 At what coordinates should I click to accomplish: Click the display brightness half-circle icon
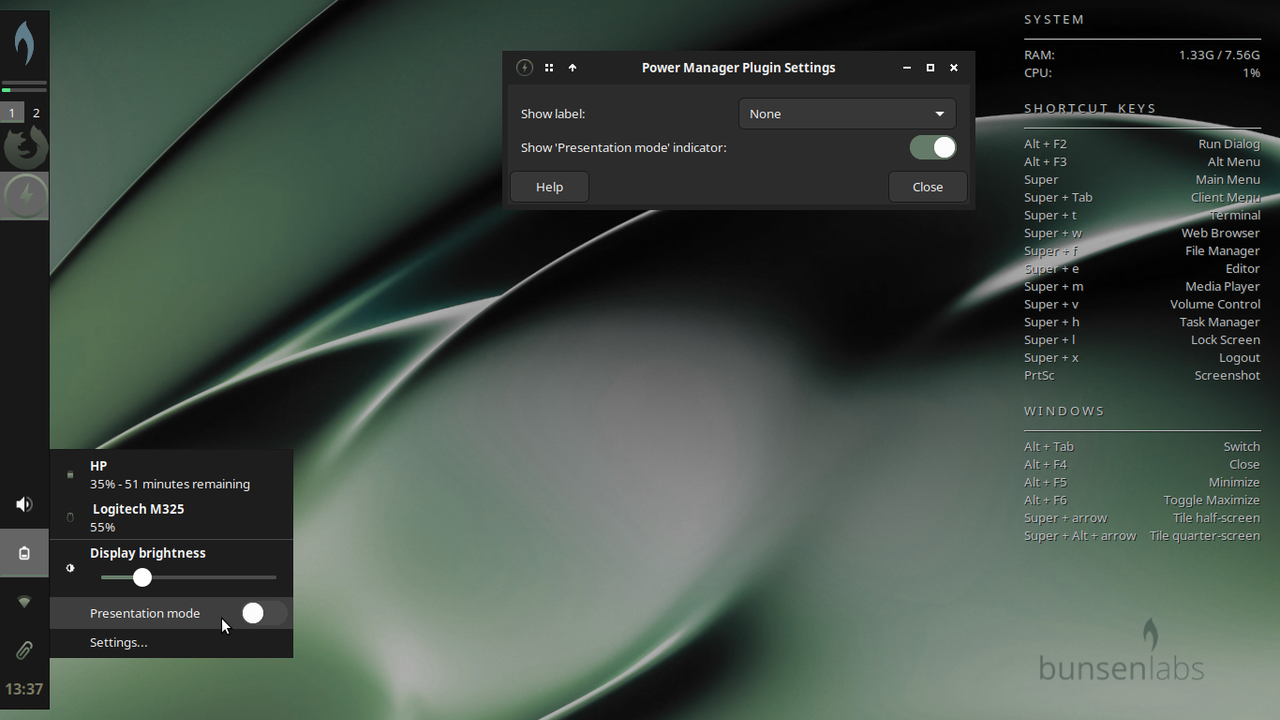[70, 568]
